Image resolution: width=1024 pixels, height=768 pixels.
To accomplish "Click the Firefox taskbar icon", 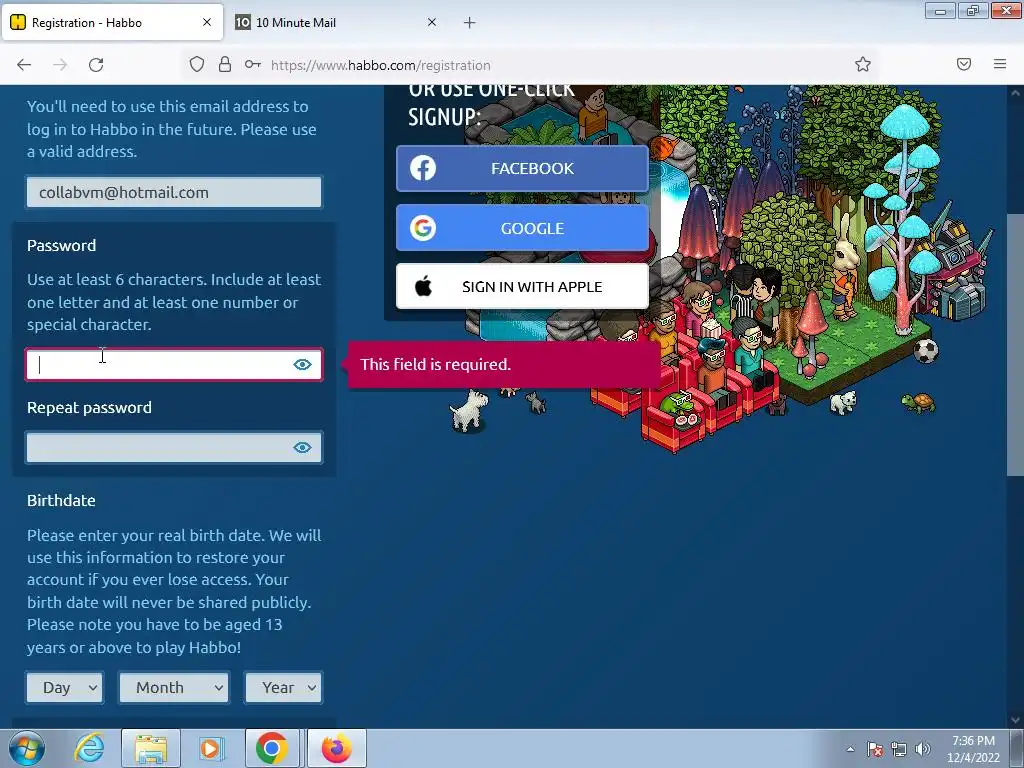I will coord(336,748).
